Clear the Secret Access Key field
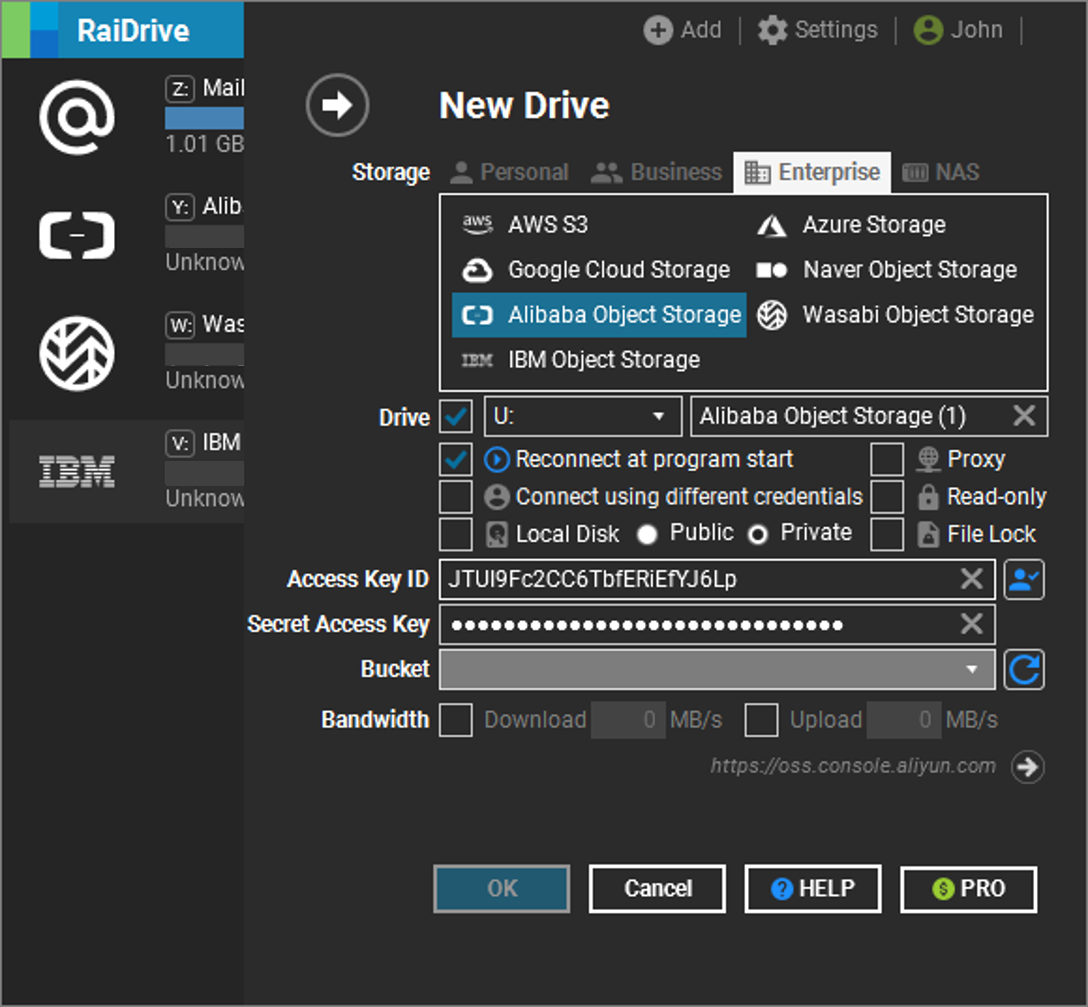This screenshot has height=1007, width=1088. (x=971, y=624)
